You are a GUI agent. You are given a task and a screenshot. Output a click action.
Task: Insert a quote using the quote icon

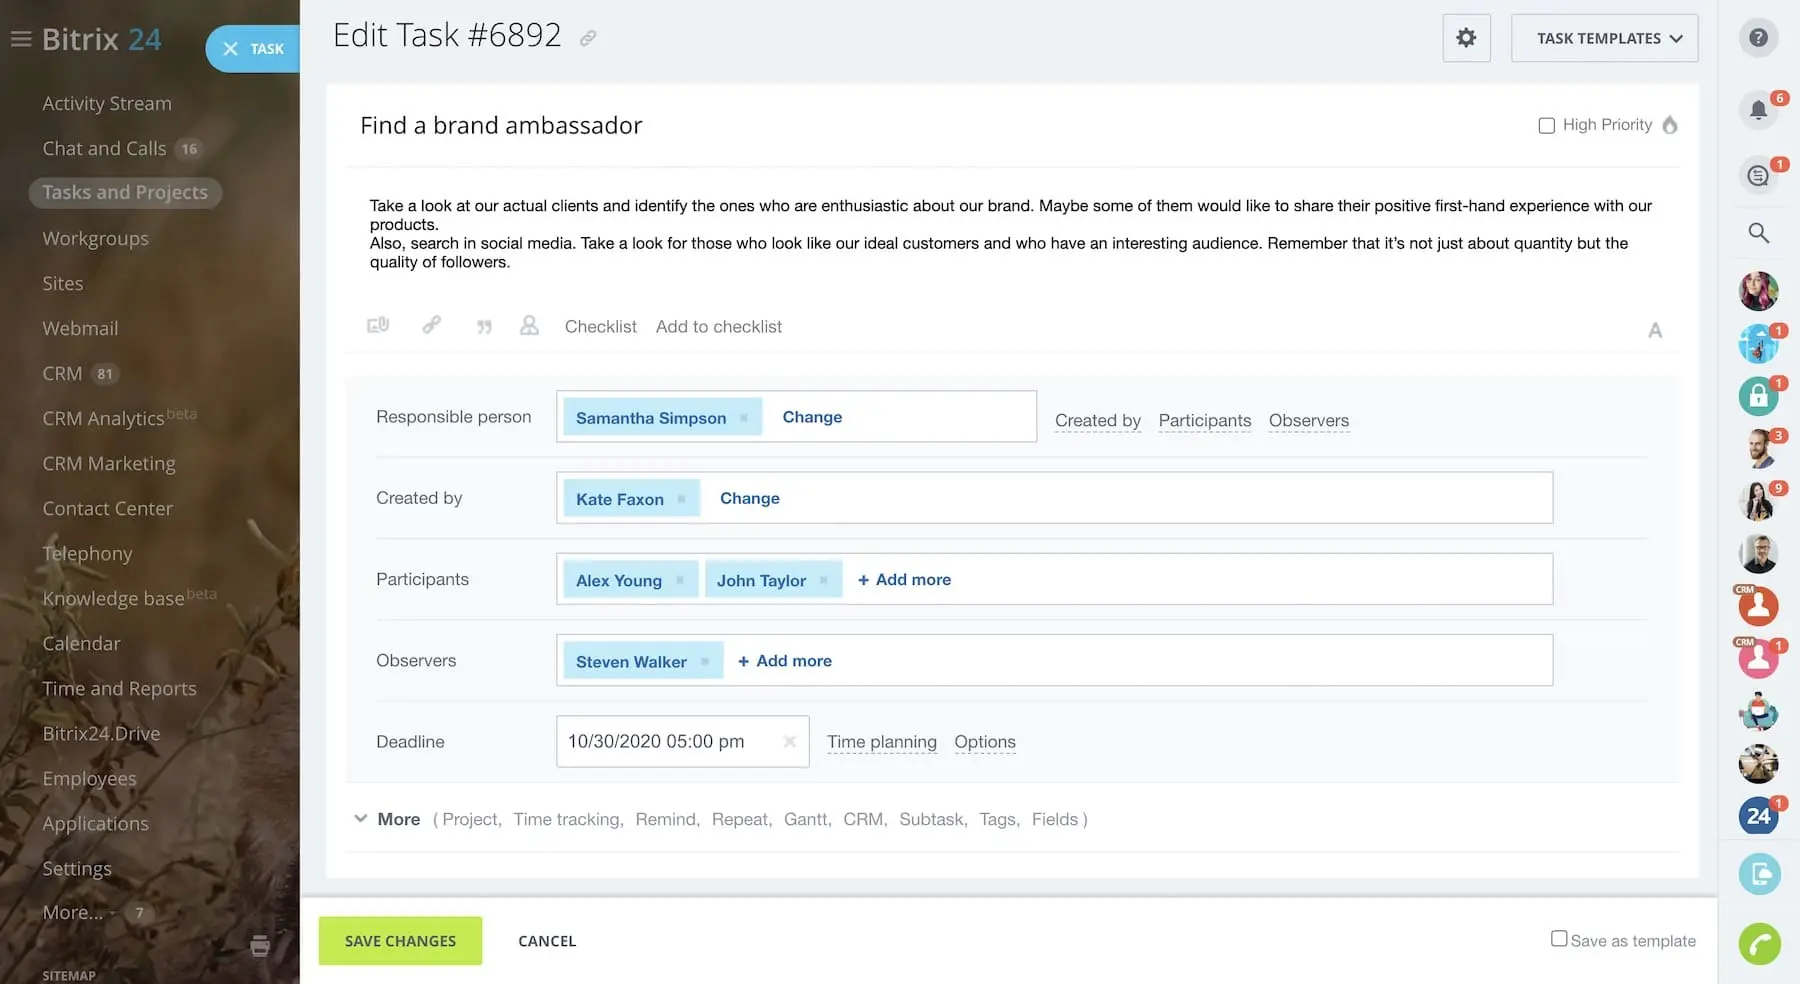(484, 327)
